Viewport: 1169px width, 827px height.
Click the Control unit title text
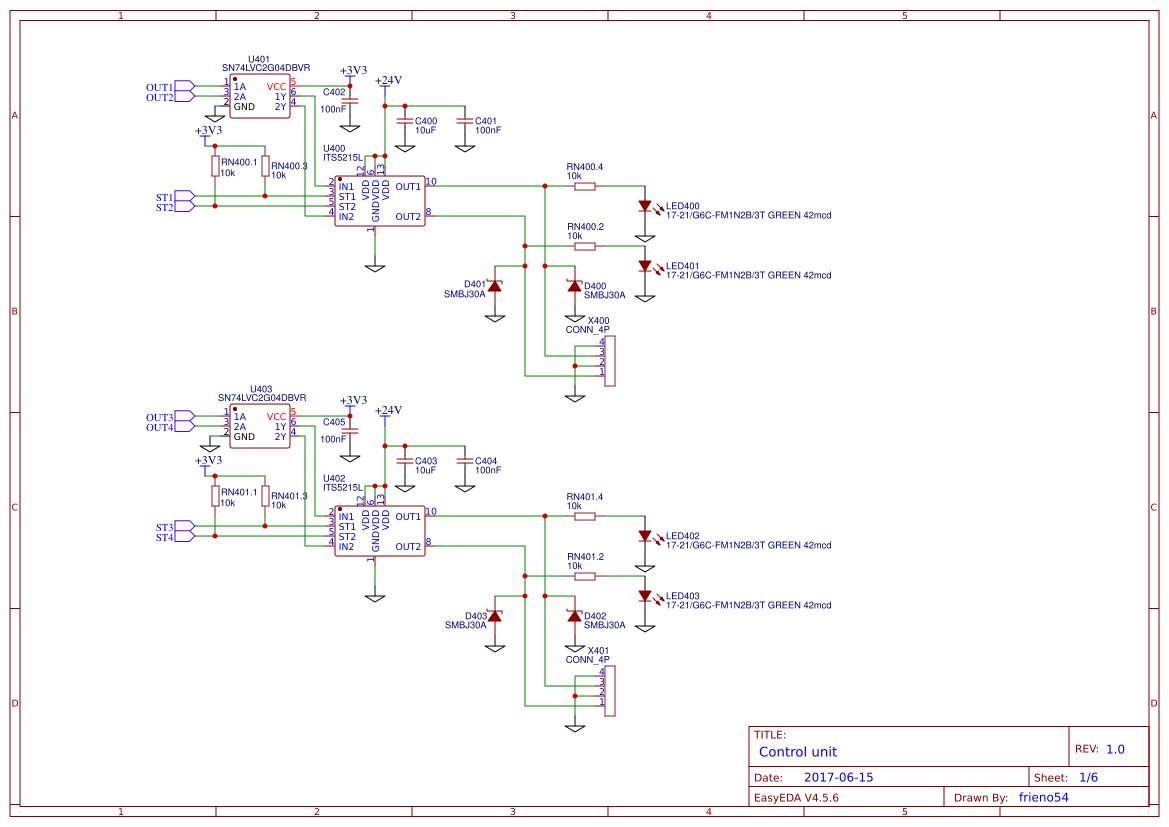pos(798,752)
